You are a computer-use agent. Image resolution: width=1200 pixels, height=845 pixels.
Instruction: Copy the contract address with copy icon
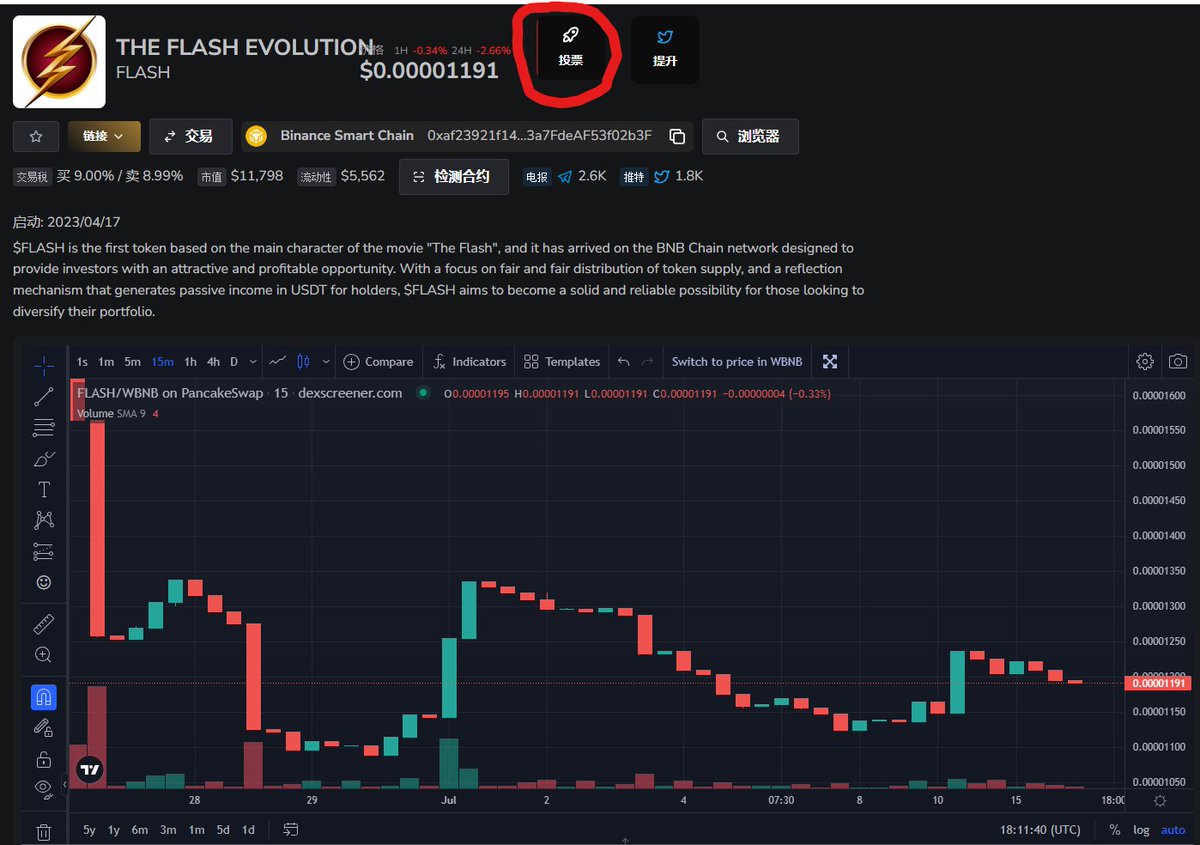click(677, 136)
